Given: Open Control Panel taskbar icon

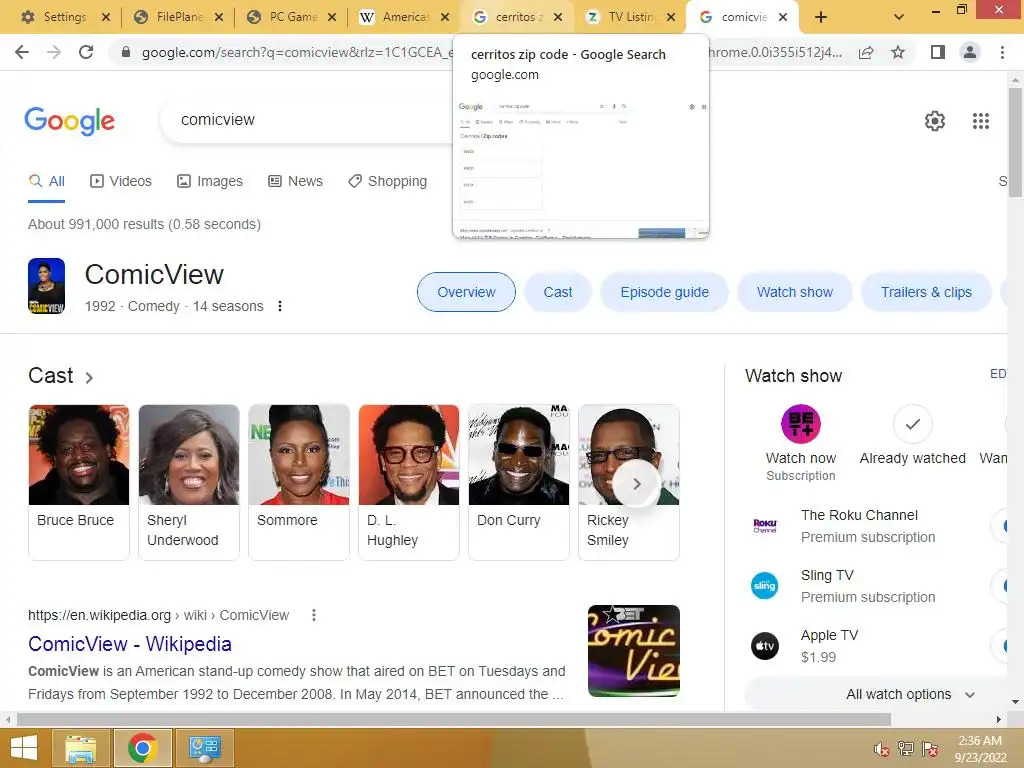Looking at the screenshot, I should (205, 748).
